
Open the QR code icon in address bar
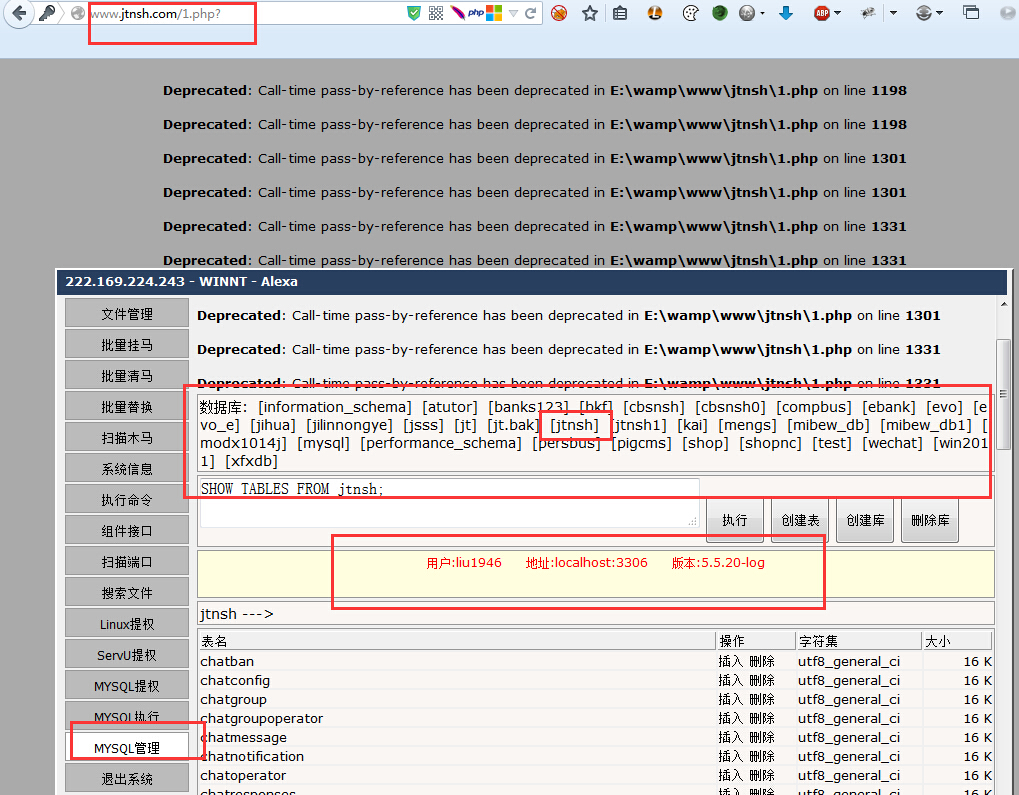coord(436,13)
